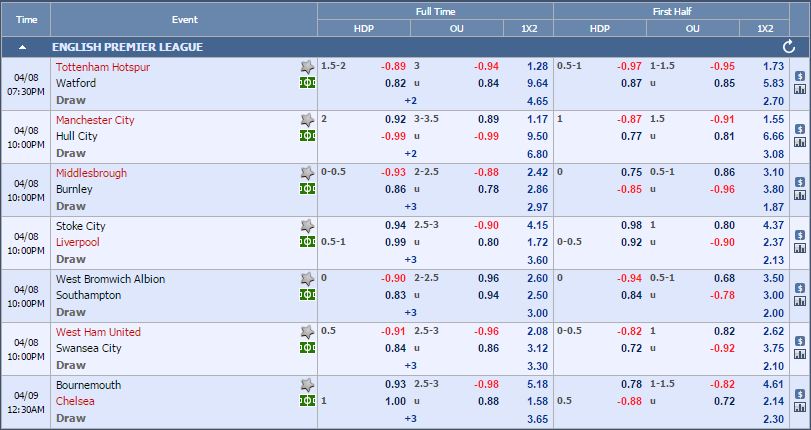
Task: Favorite the Manchester City vs Hull City match
Action: pyautogui.click(x=307, y=120)
